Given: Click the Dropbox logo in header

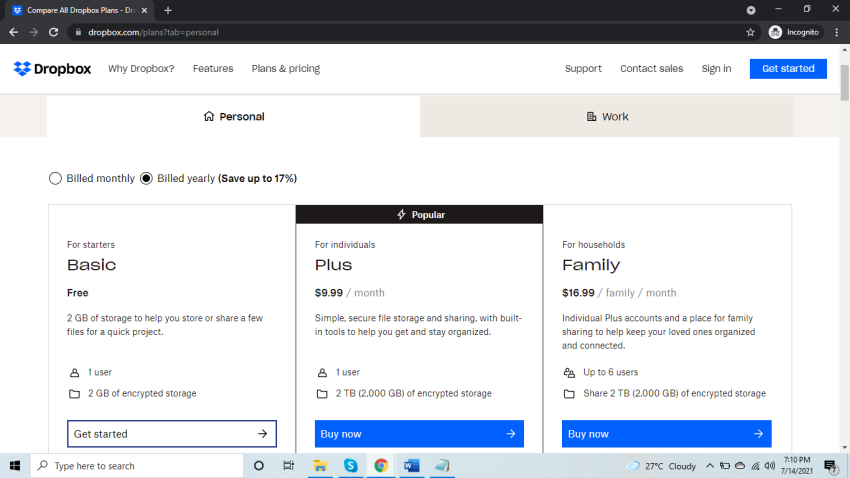Looking at the screenshot, I should (52, 69).
